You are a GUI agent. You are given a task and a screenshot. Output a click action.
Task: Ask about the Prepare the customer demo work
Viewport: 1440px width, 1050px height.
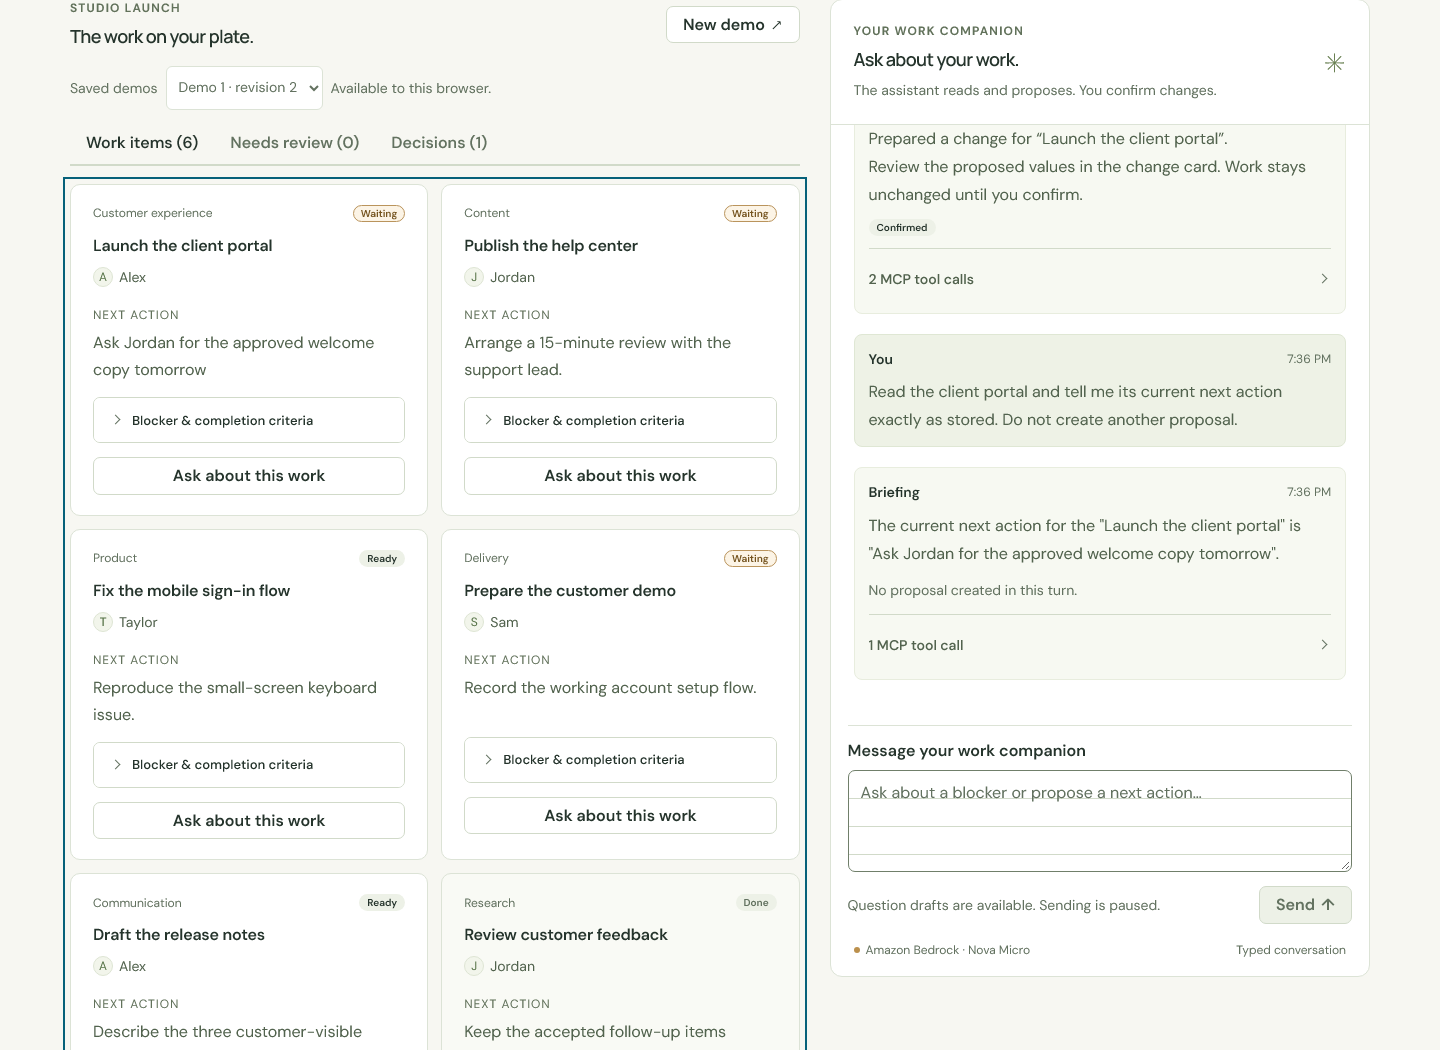tap(620, 816)
